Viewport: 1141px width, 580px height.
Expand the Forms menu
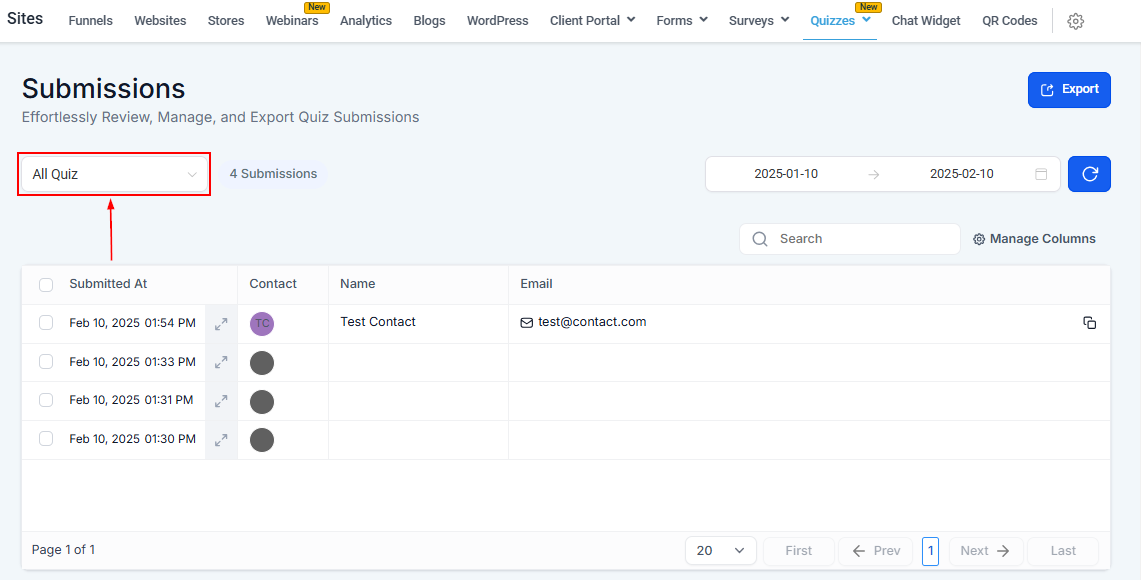pyautogui.click(x=682, y=20)
